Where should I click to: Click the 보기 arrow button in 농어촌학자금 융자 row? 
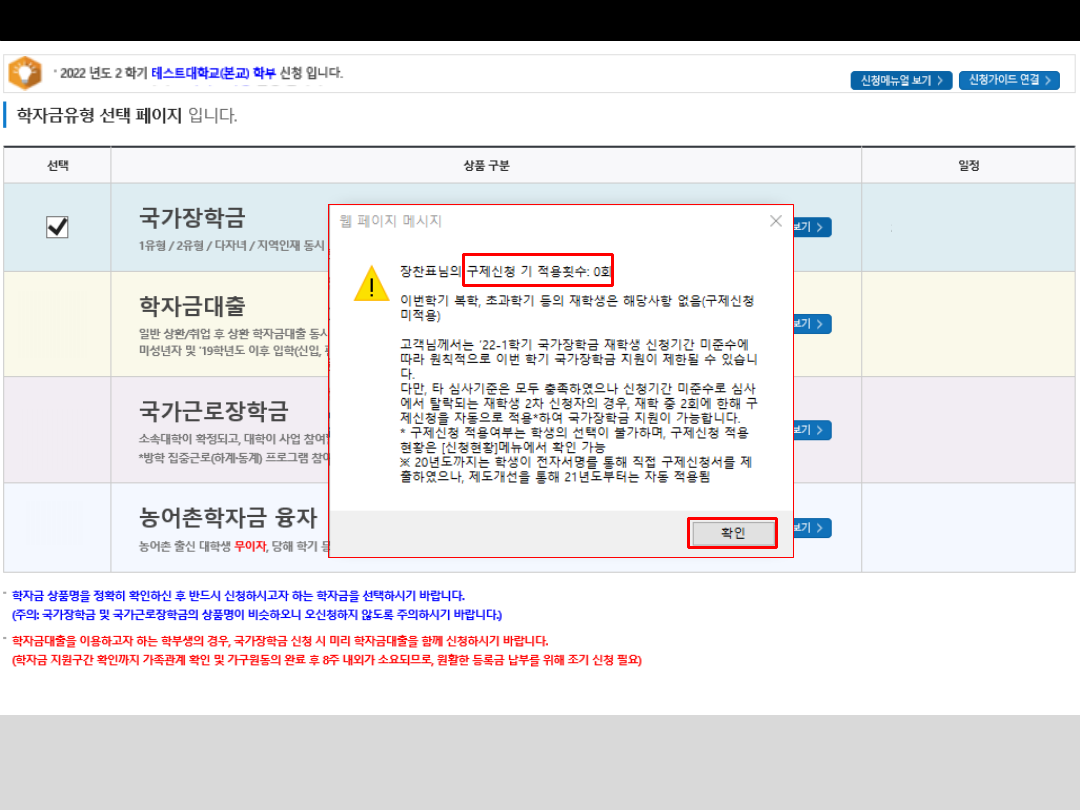[x=812, y=527]
